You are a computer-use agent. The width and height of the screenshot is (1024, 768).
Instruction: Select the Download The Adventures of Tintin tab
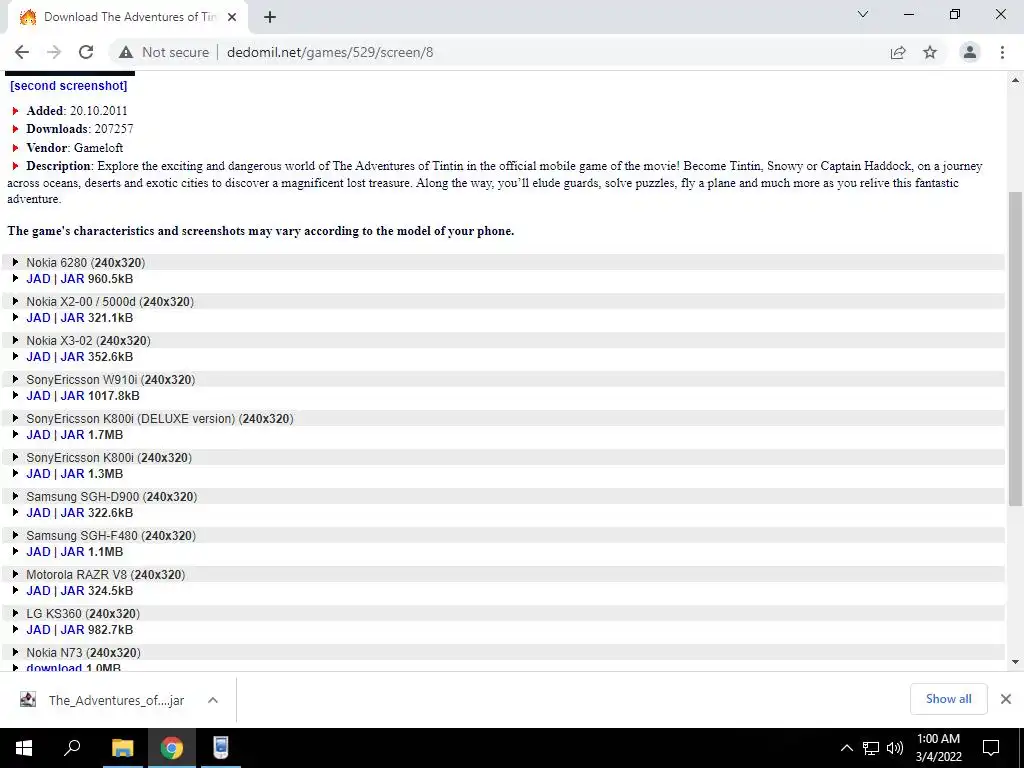pos(128,17)
